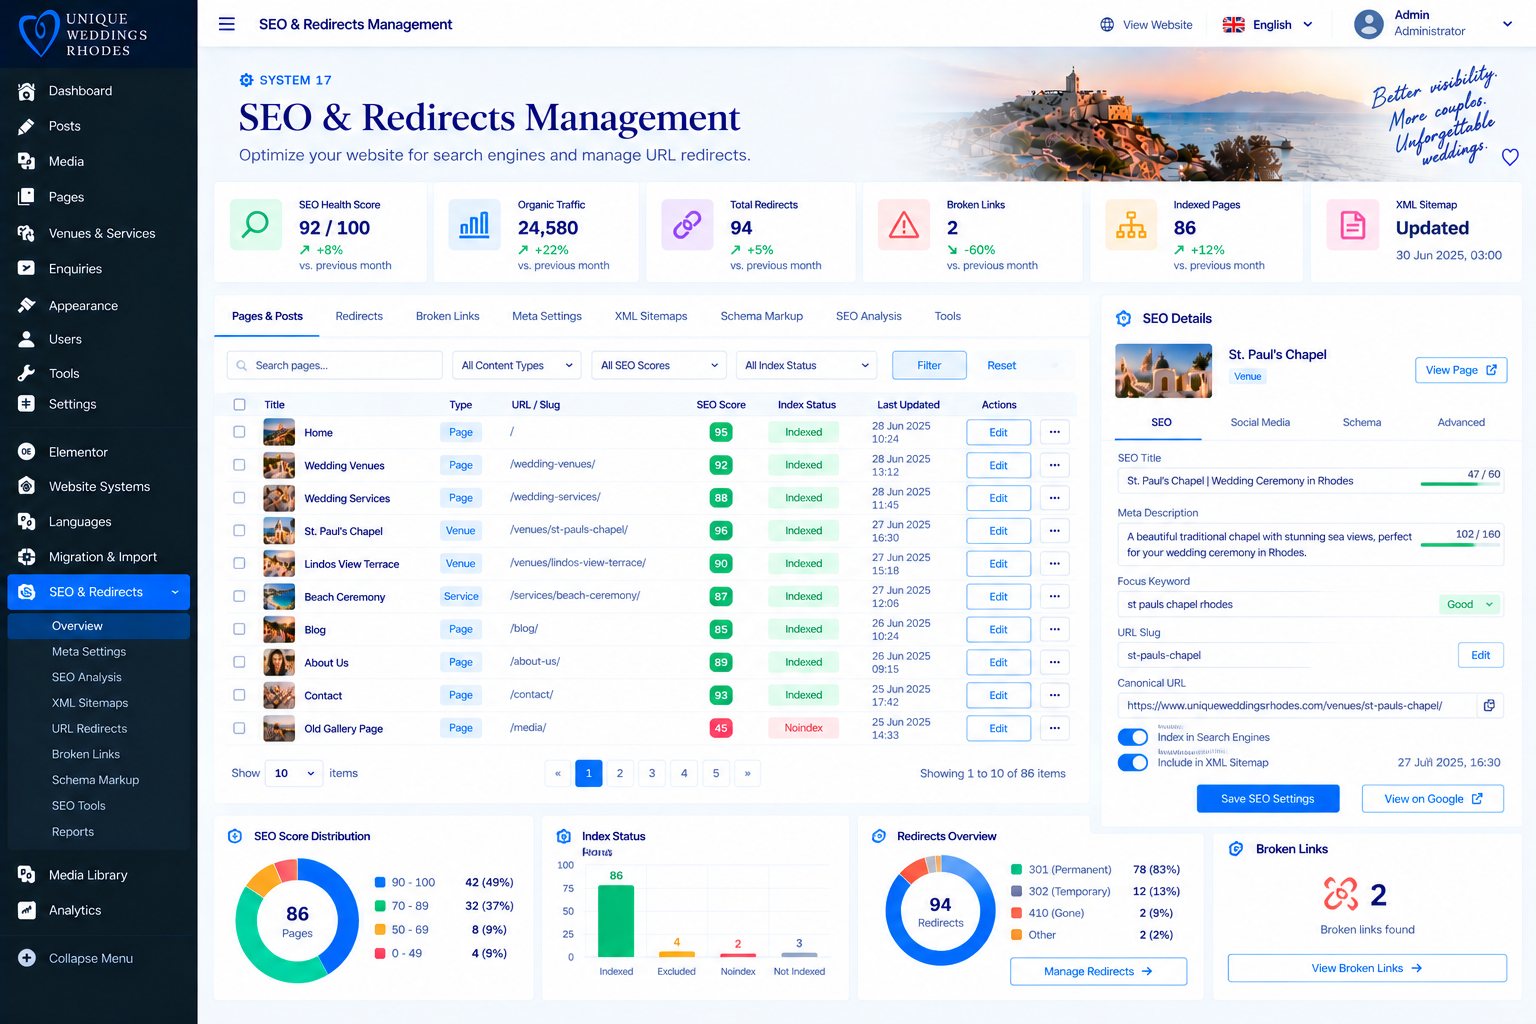
Task: Click the SEO Health Score magnifier icon
Action: click(x=256, y=225)
